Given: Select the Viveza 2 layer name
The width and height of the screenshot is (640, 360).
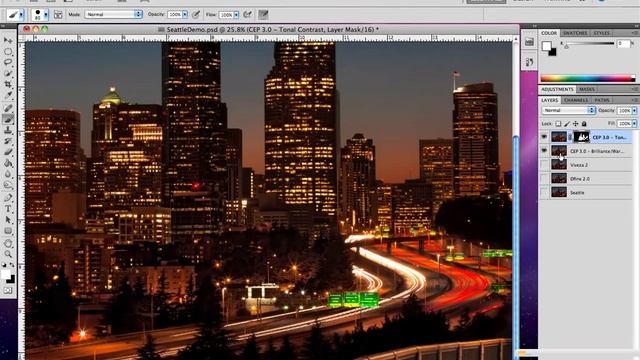Looking at the screenshot, I should [x=579, y=165].
